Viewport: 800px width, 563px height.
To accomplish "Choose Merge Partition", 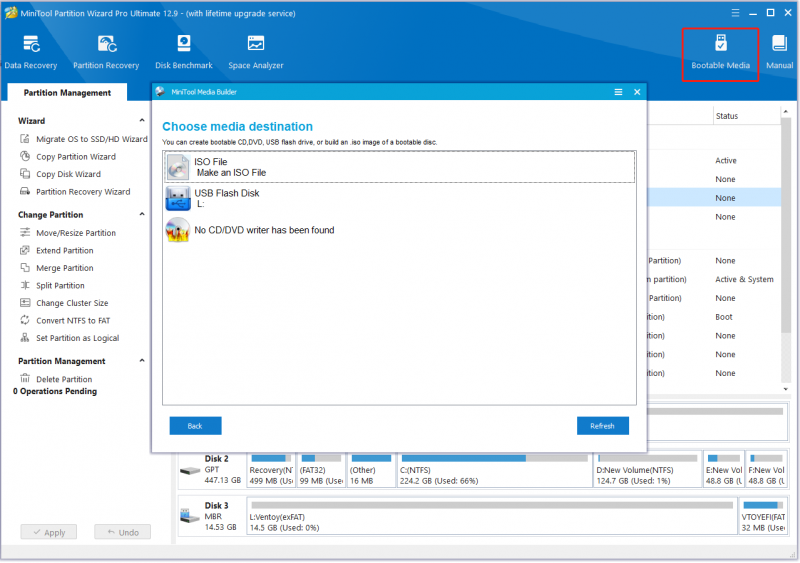I will [57, 268].
